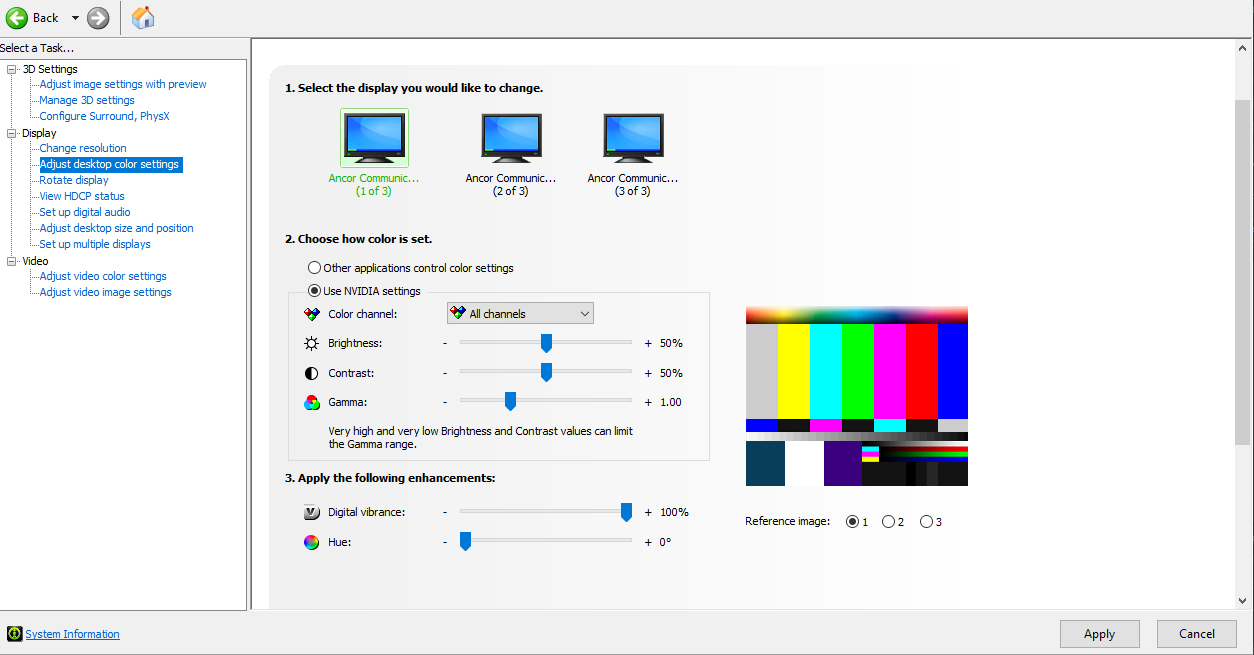Click the Hue slider handle
The width and height of the screenshot is (1254, 655).
tap(465, 542)
